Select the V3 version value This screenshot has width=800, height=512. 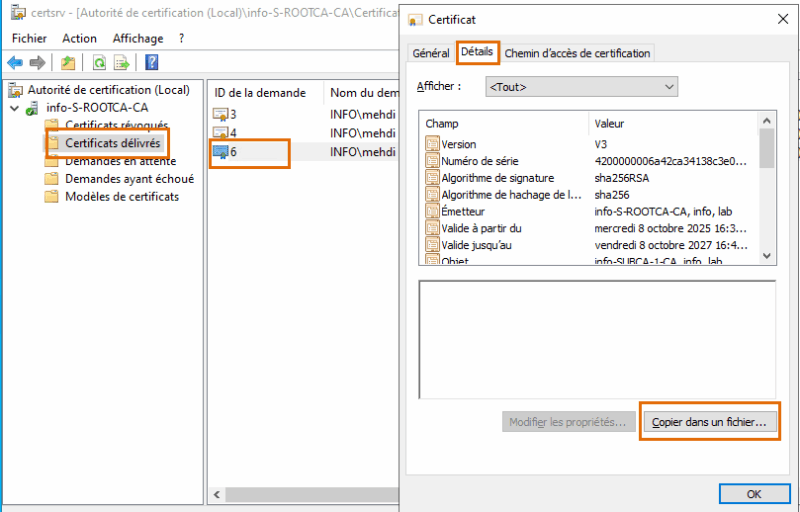[x=601, y=144]
